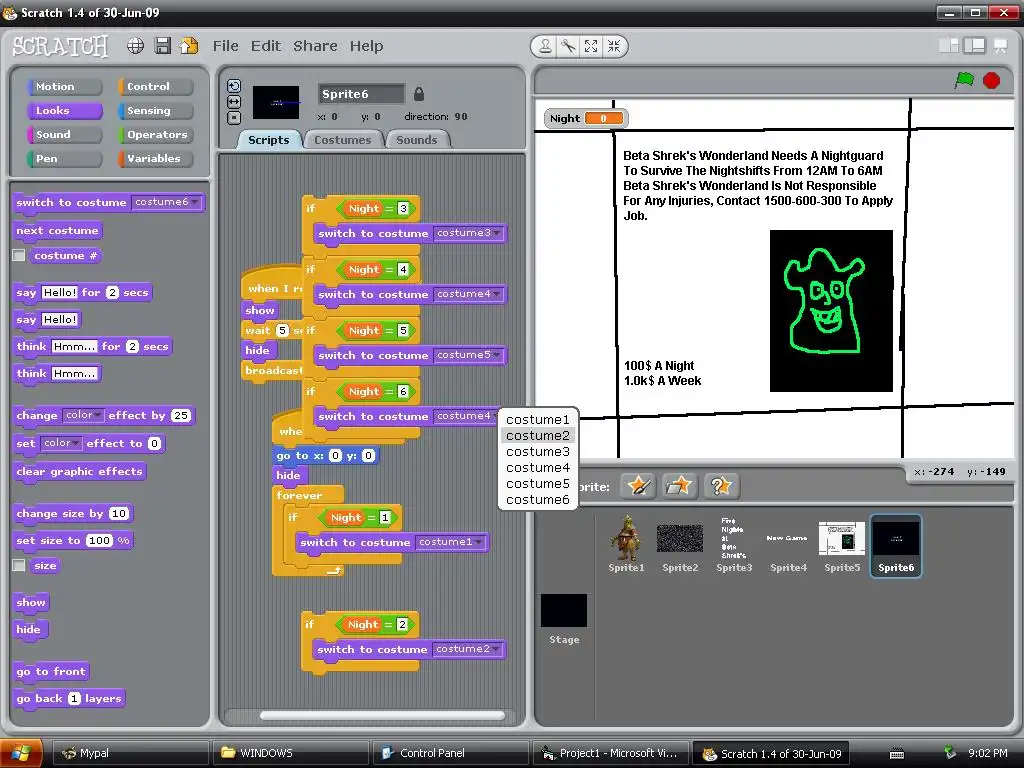Select the Control block category
The height and width of the screenshot is (768, 1024).
pyautogui.click(x=155, y=86)
